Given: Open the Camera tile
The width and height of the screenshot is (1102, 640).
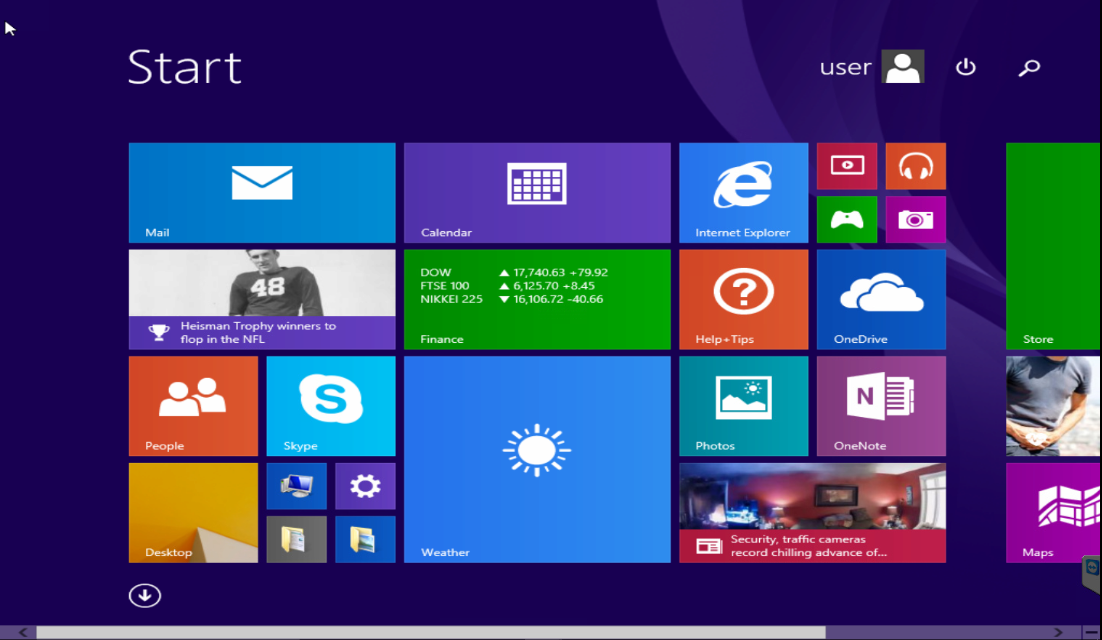Looking at the screenshot, I should pyautogui.click(x=916, y=220).
